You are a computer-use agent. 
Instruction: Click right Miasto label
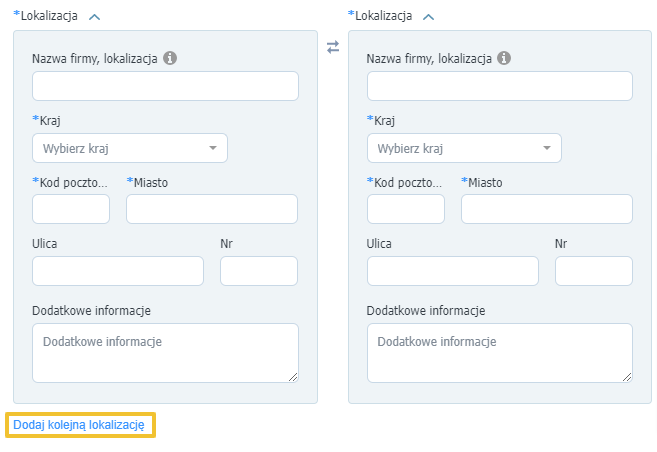(485, 183)
